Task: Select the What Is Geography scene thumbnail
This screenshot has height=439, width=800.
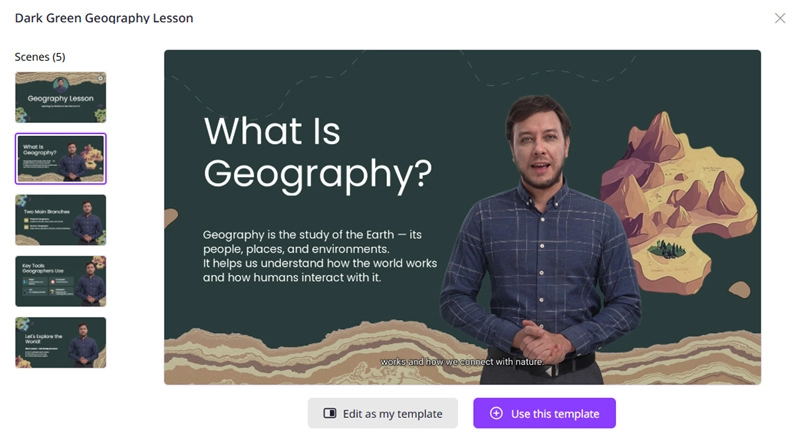Action: [x=61, y=159]
